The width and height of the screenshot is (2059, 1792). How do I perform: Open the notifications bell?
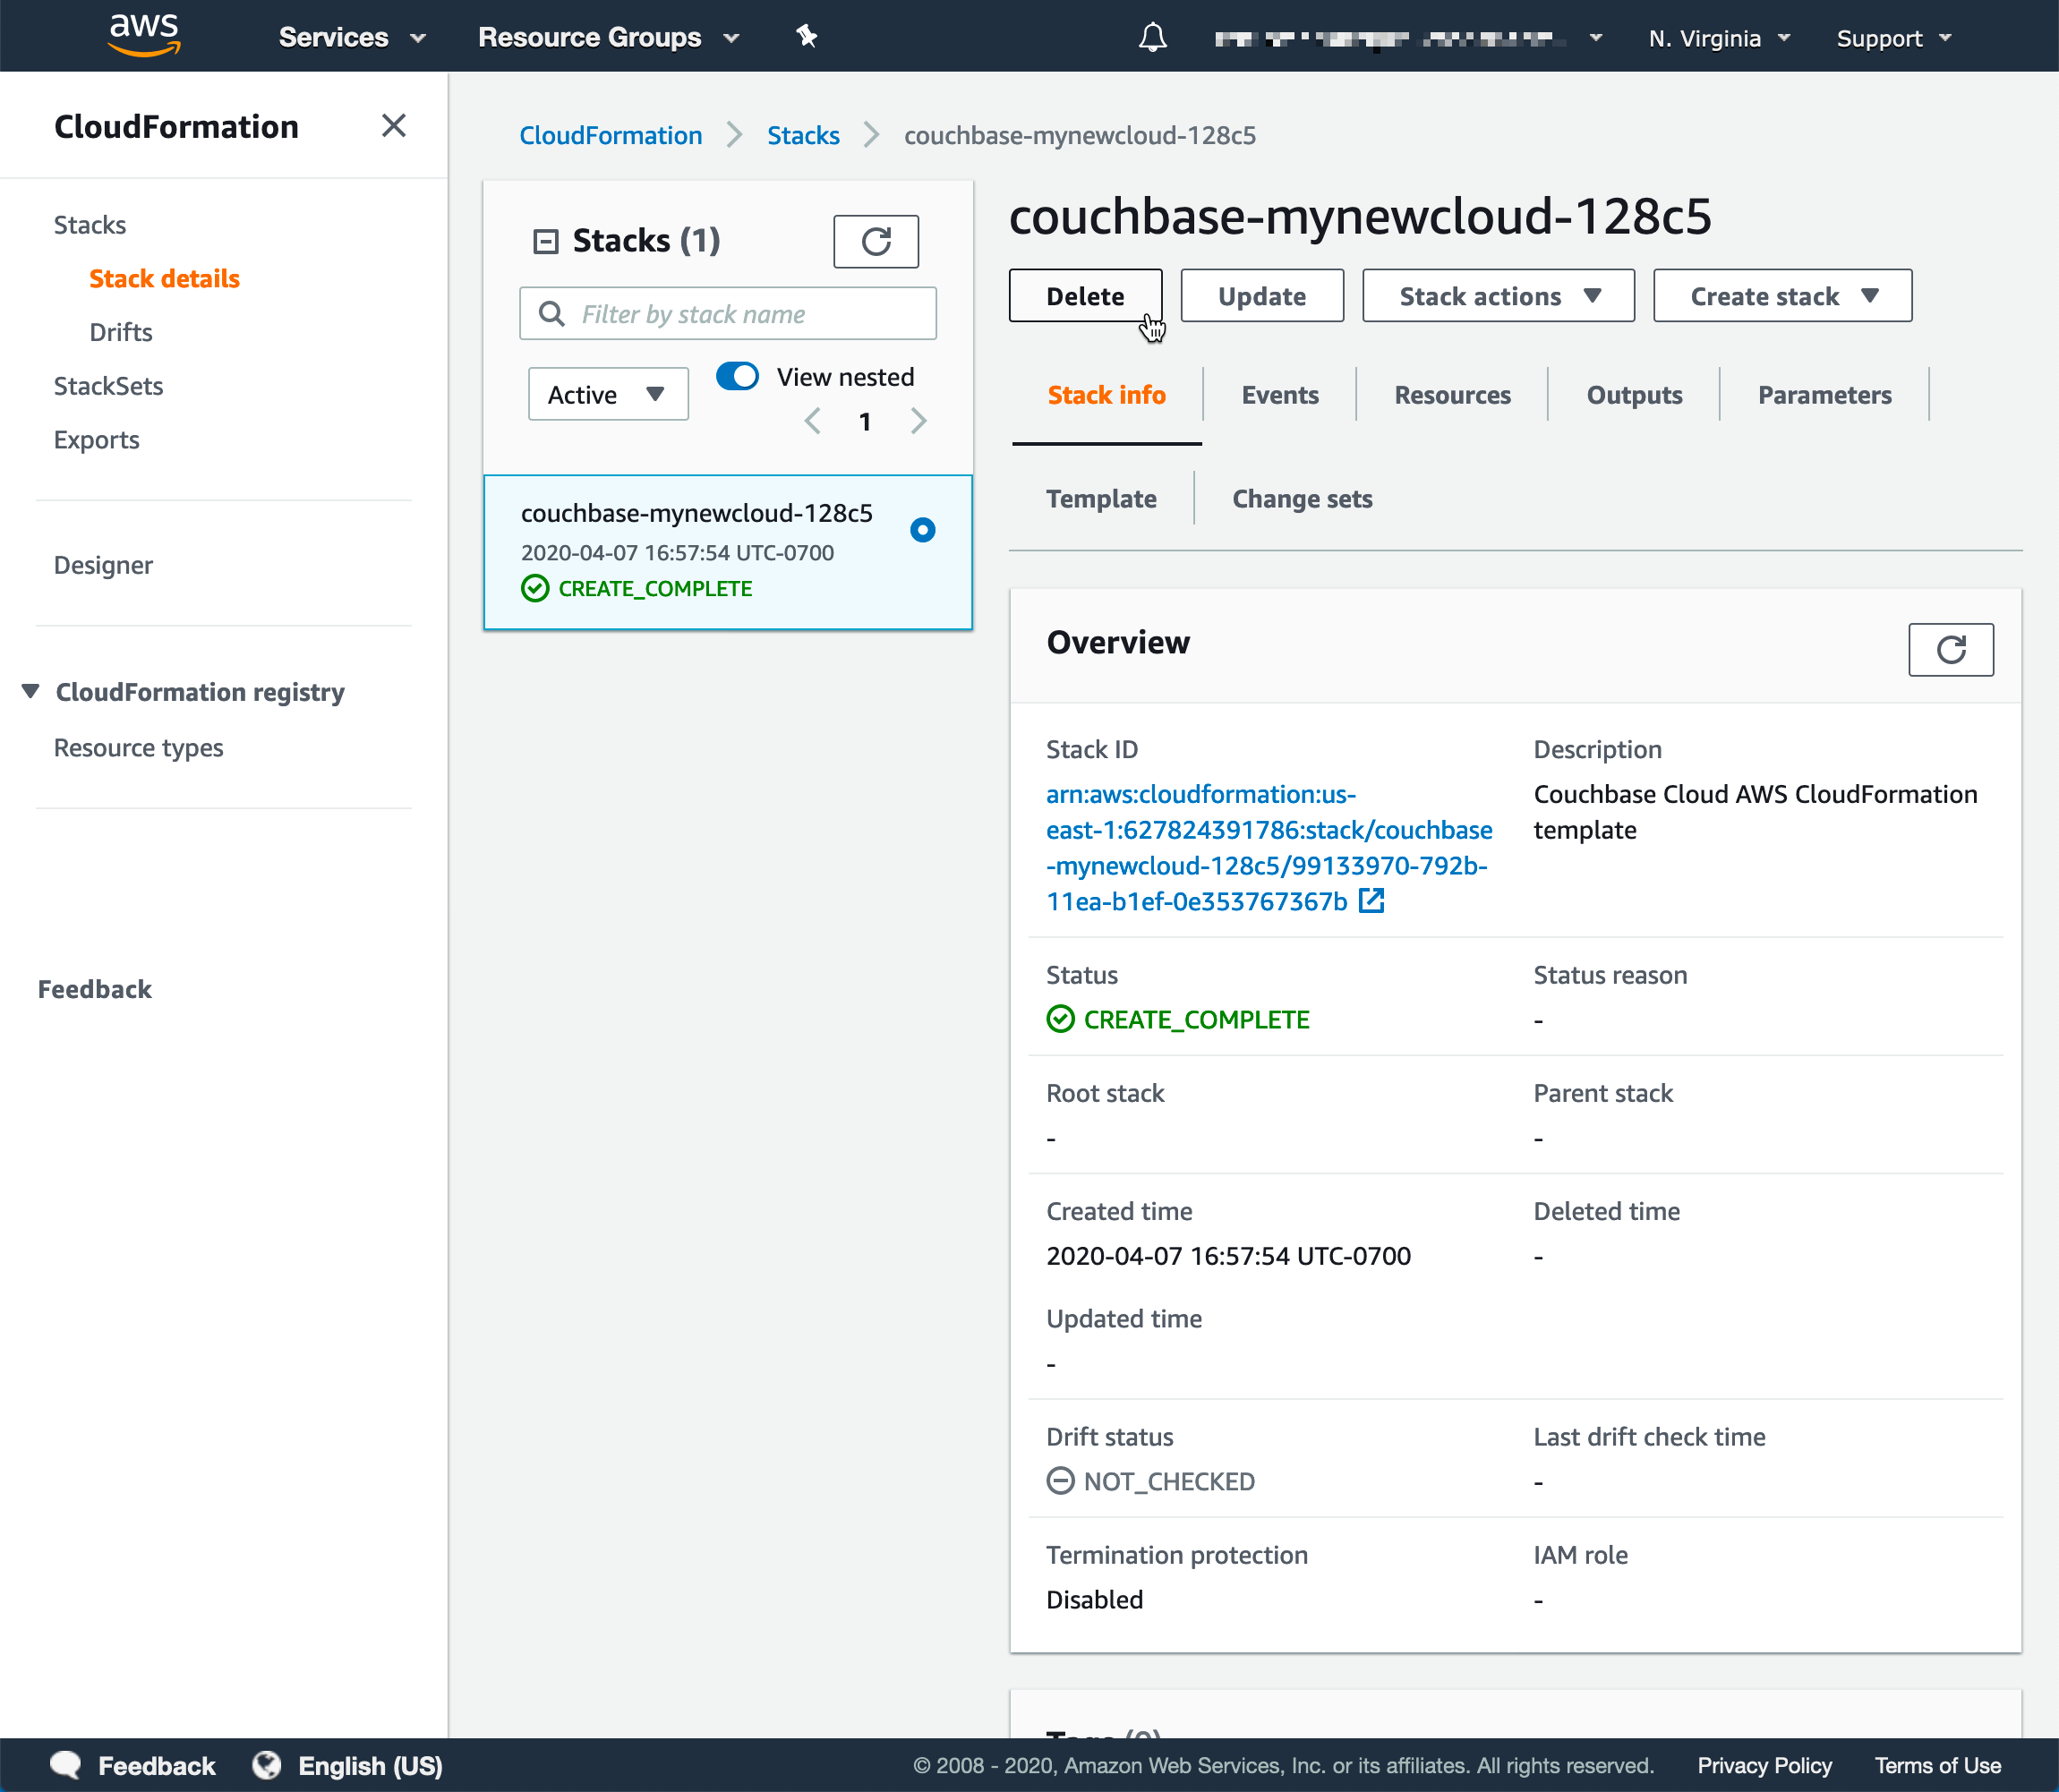[1152, 37]
